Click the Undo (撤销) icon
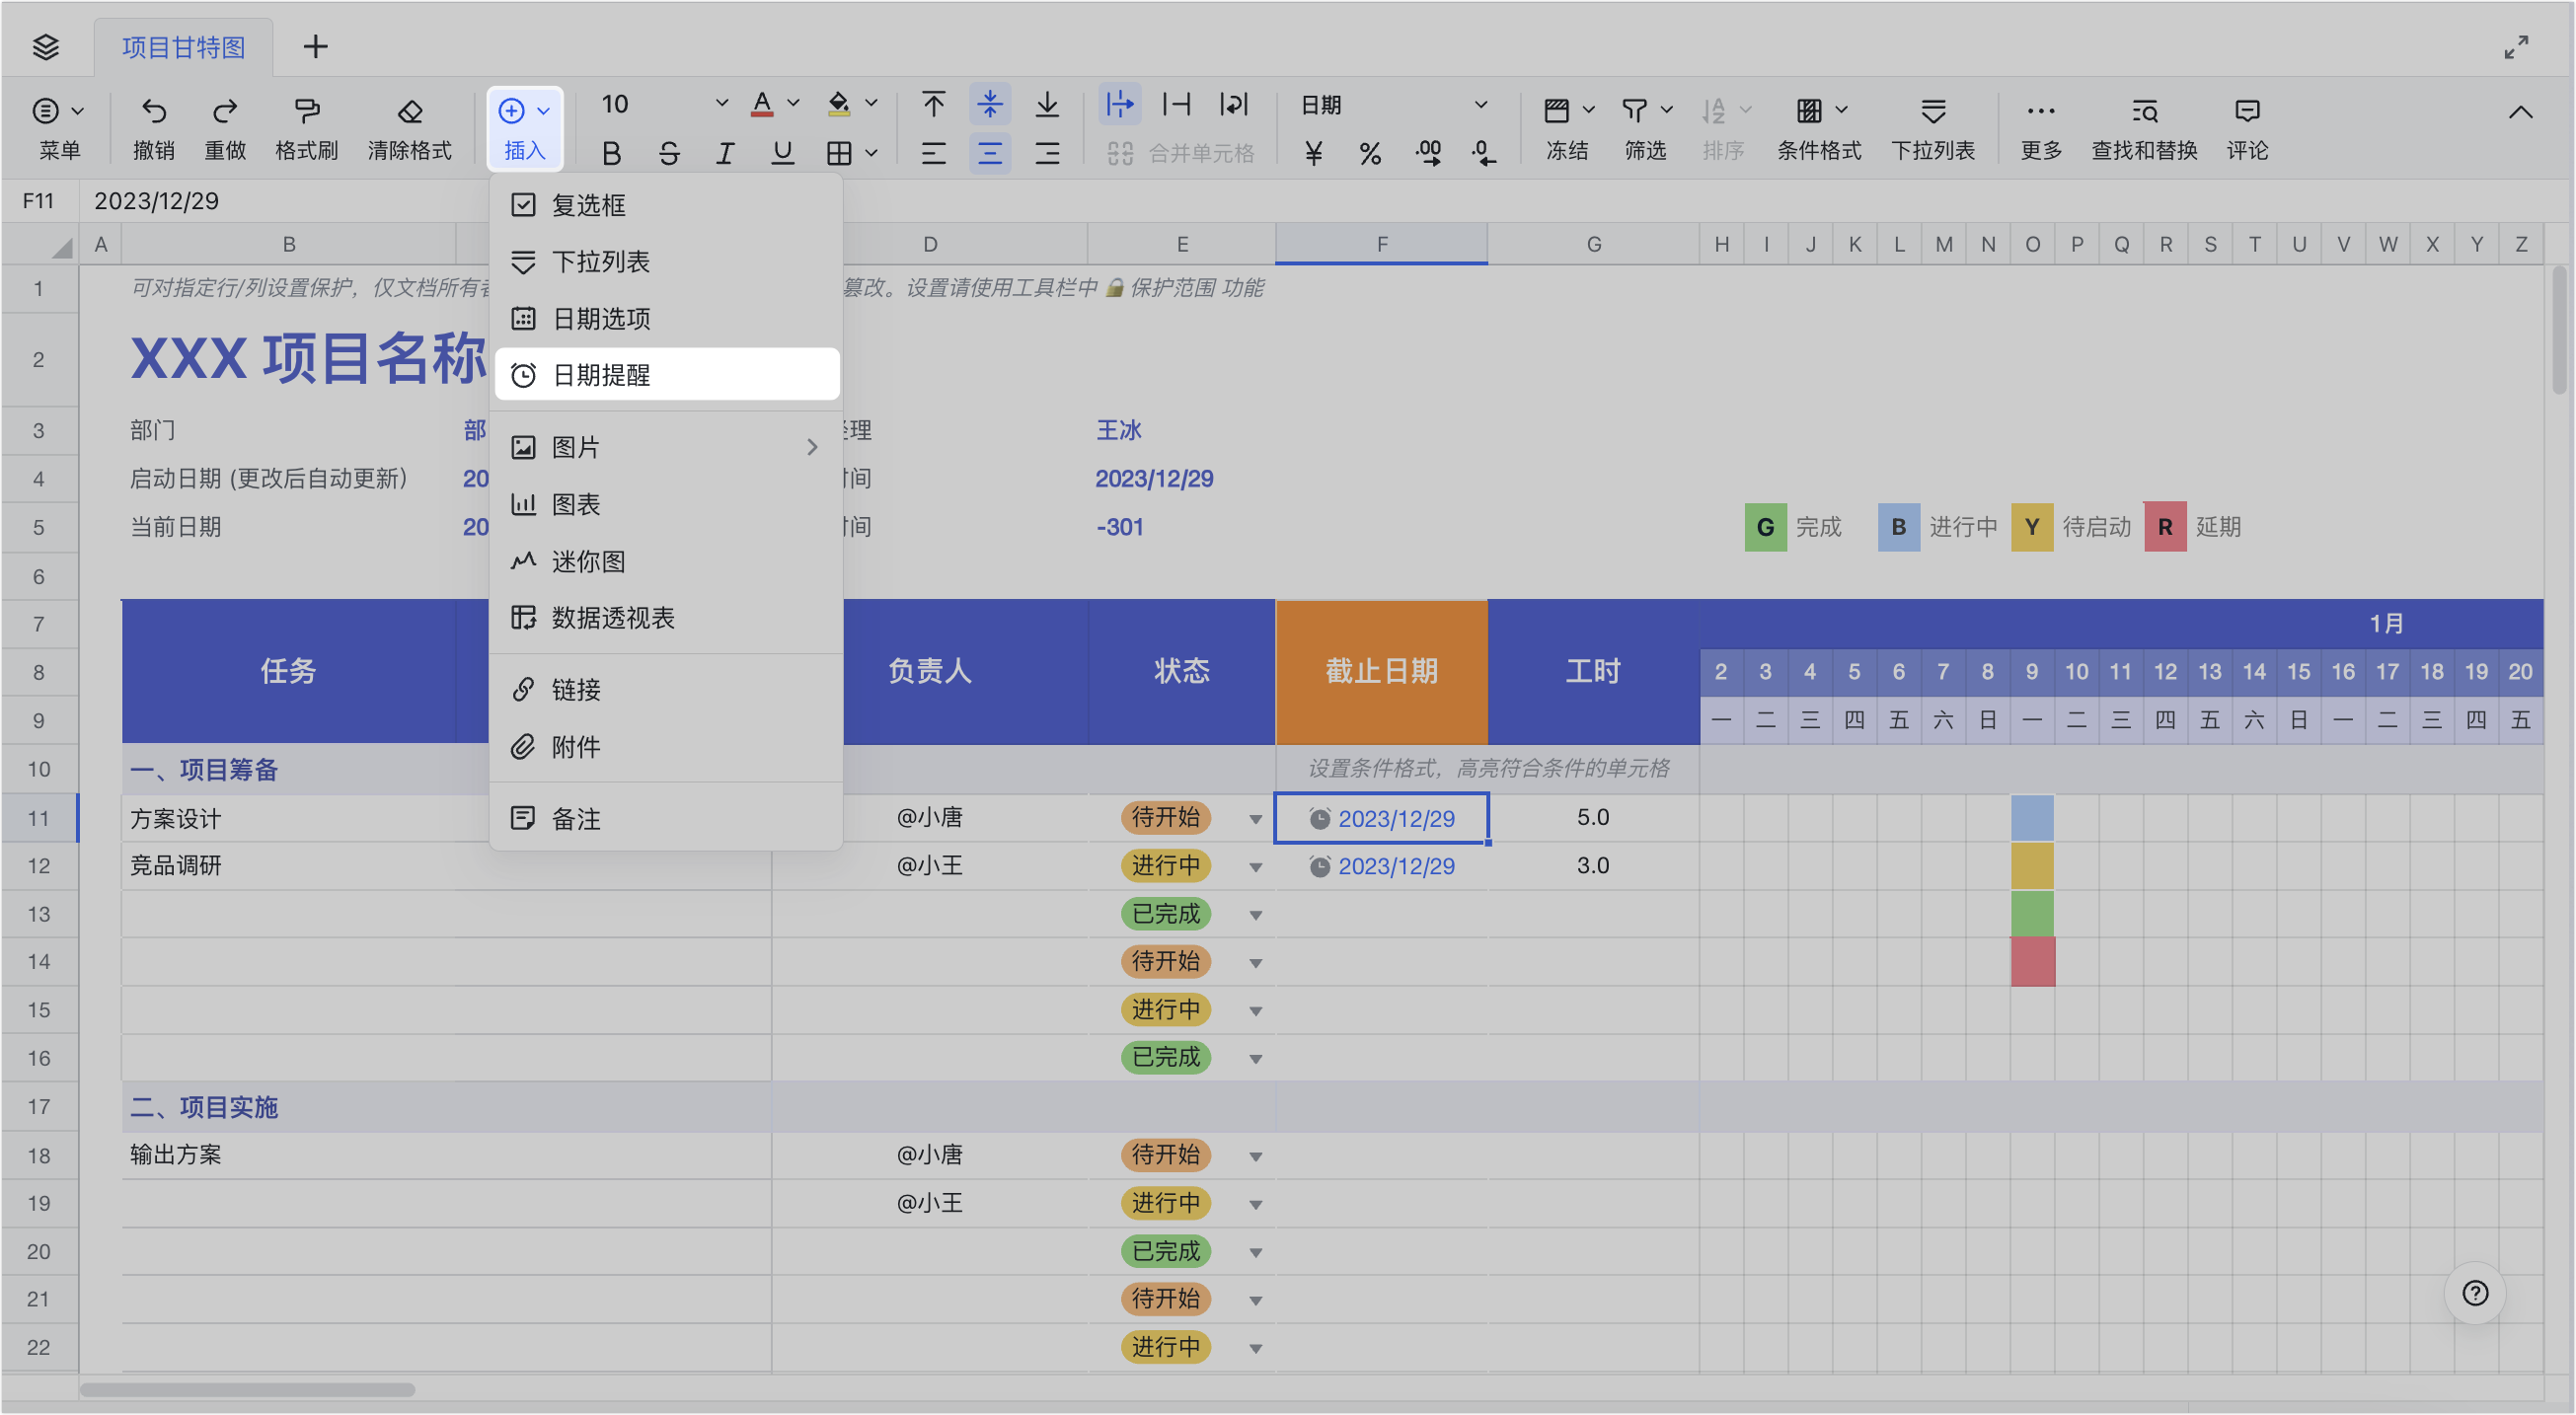 click(x=153, y=125)
